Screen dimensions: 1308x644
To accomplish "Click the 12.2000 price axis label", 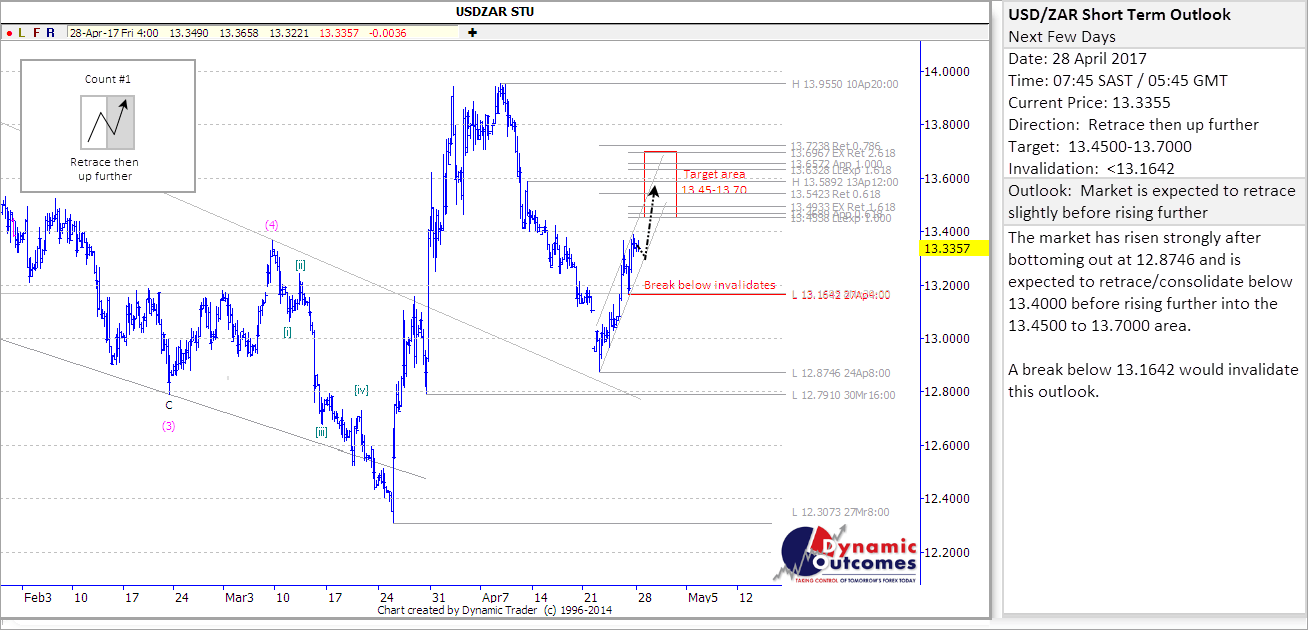I will pyautogui.click(x=948, y=552).
